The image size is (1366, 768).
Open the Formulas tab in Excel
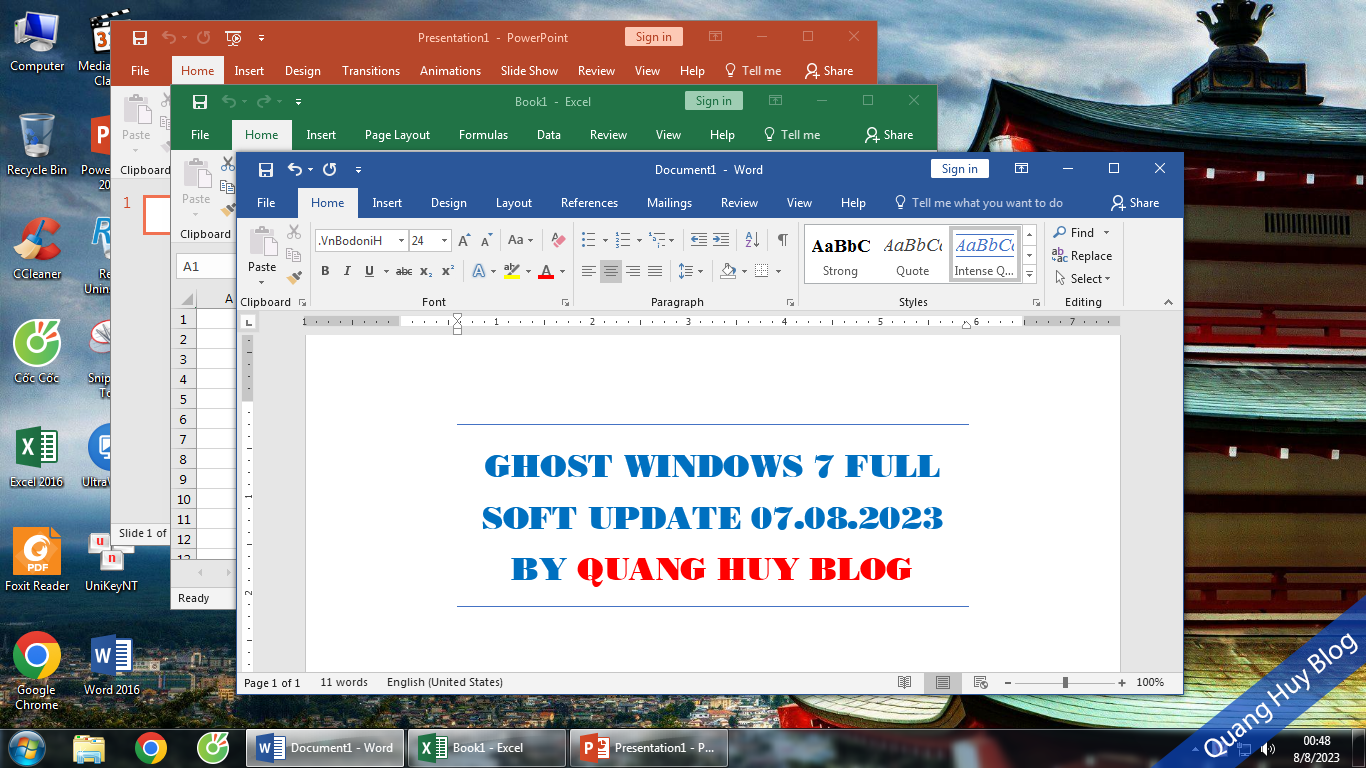483,134
